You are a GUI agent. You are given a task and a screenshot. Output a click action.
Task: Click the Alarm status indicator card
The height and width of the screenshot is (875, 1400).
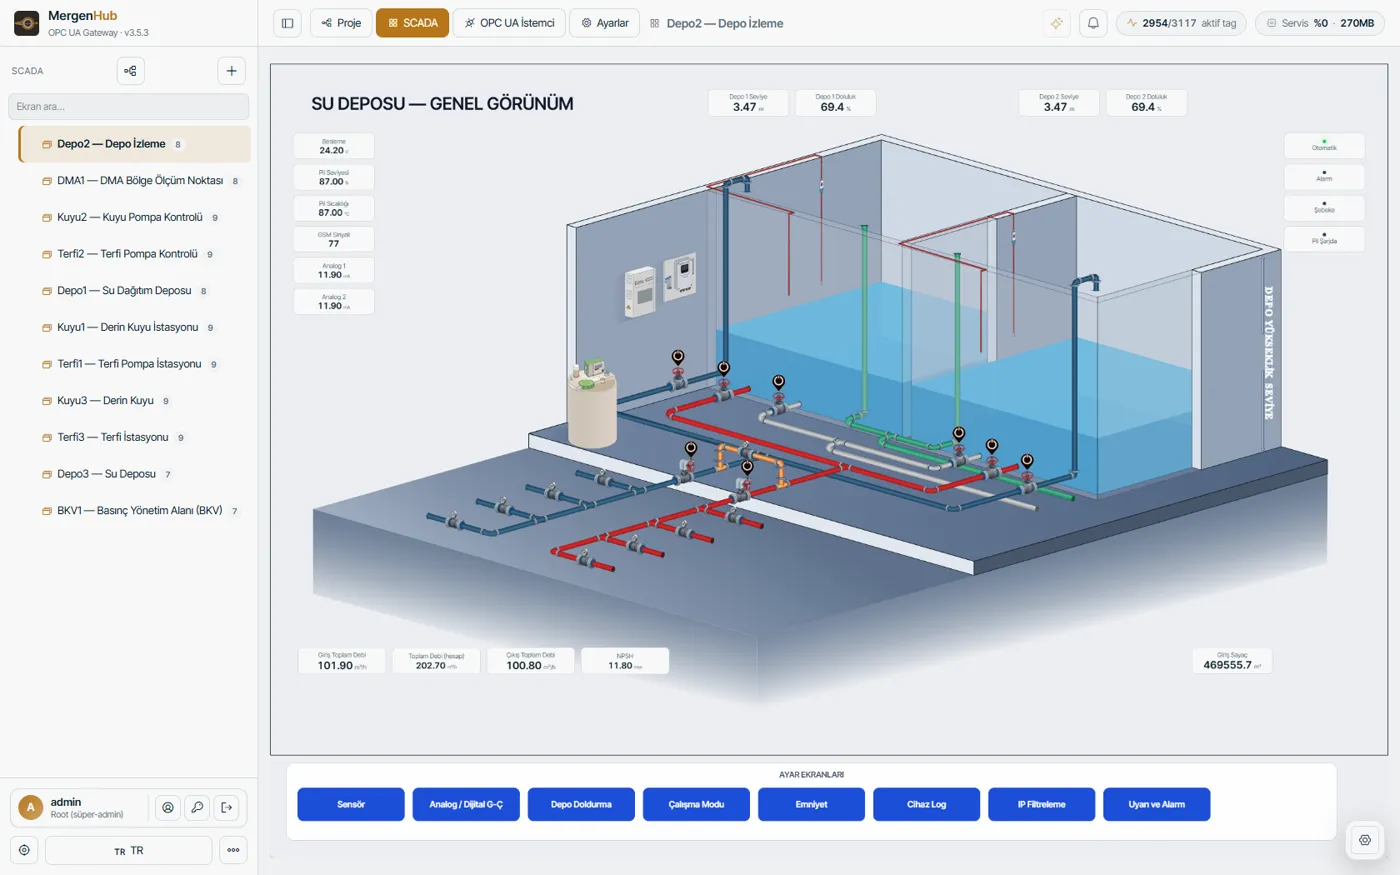point(1324,176)
